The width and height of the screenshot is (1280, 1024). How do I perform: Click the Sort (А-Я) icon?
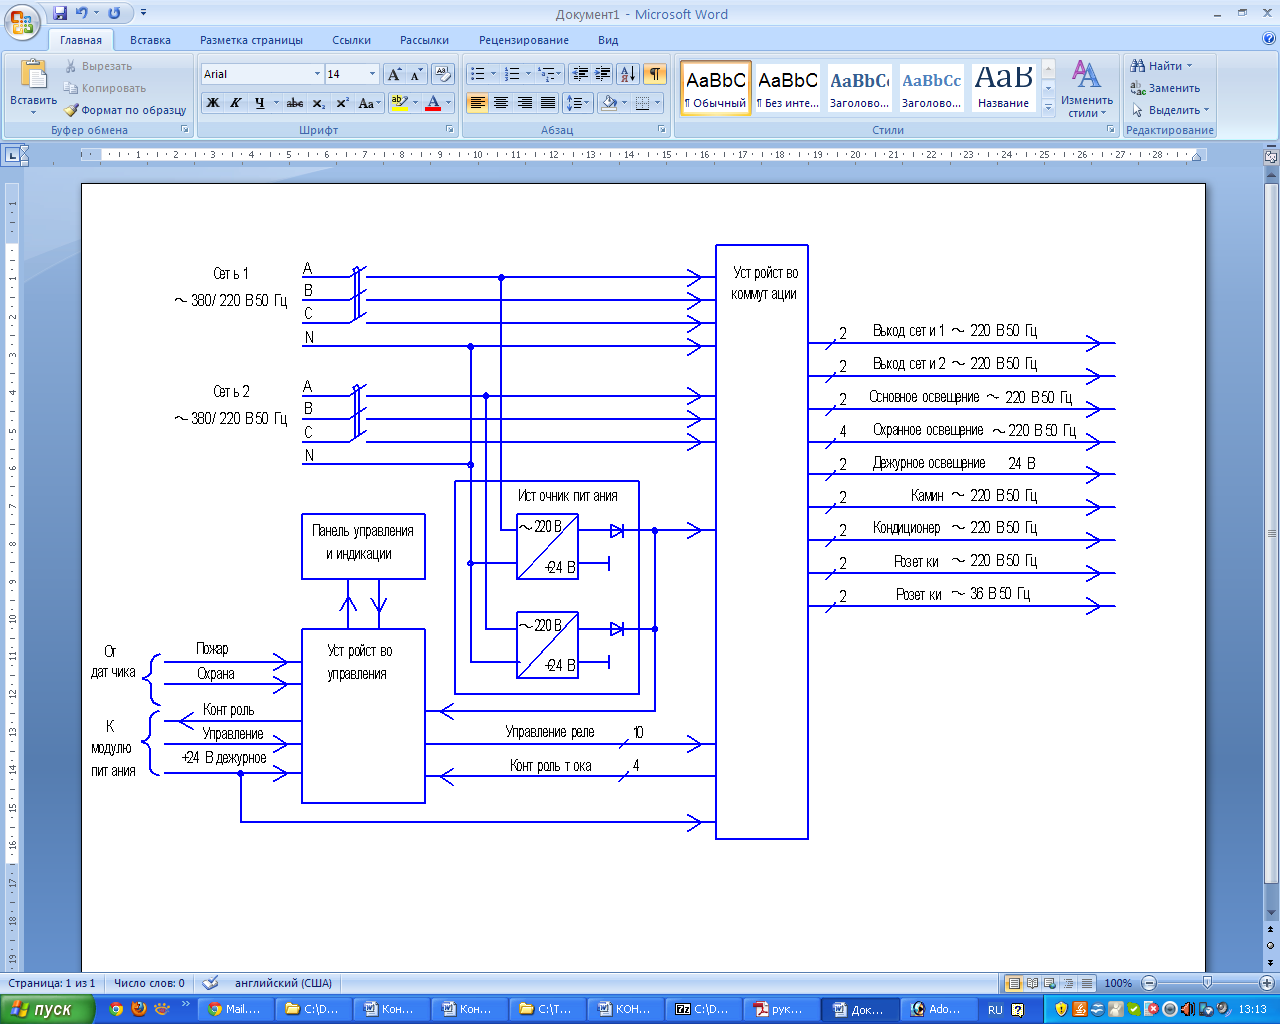[627, 74]
